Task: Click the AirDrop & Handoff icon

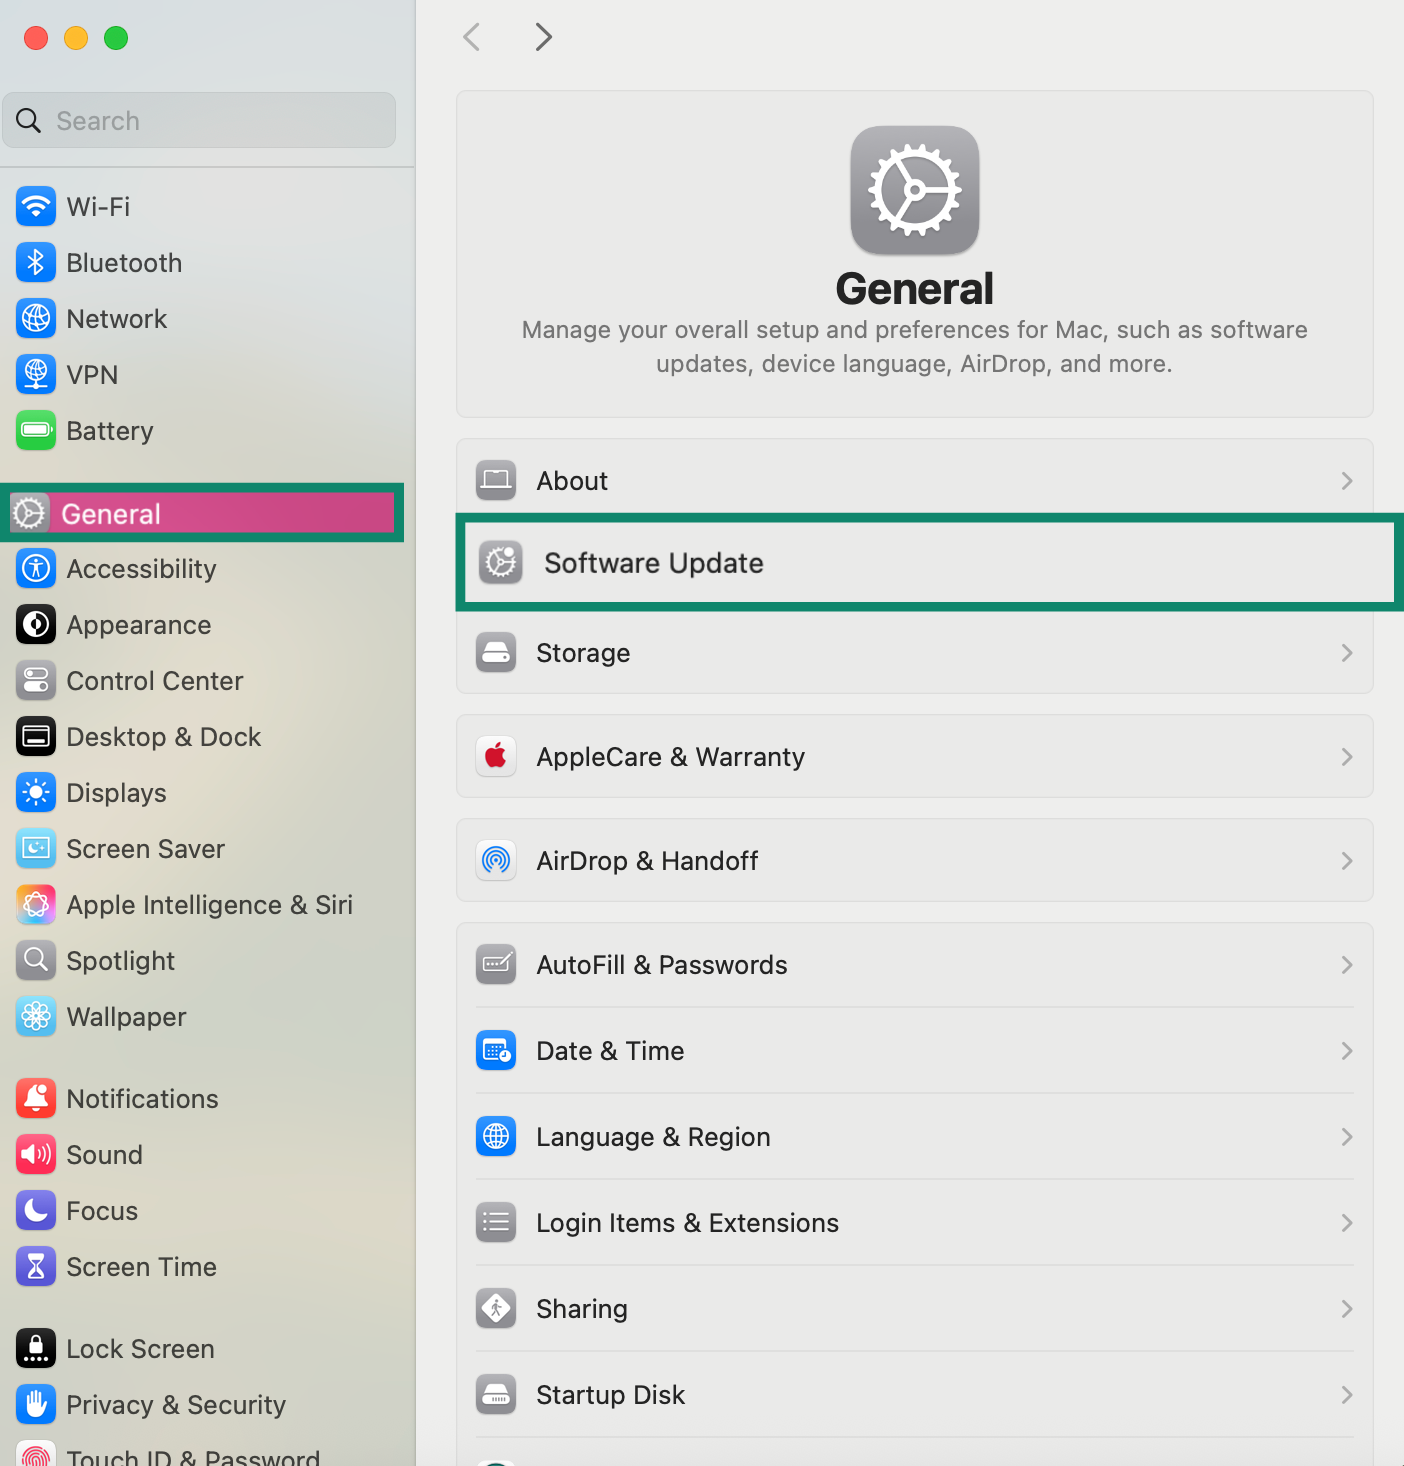Action: (496, 860)
